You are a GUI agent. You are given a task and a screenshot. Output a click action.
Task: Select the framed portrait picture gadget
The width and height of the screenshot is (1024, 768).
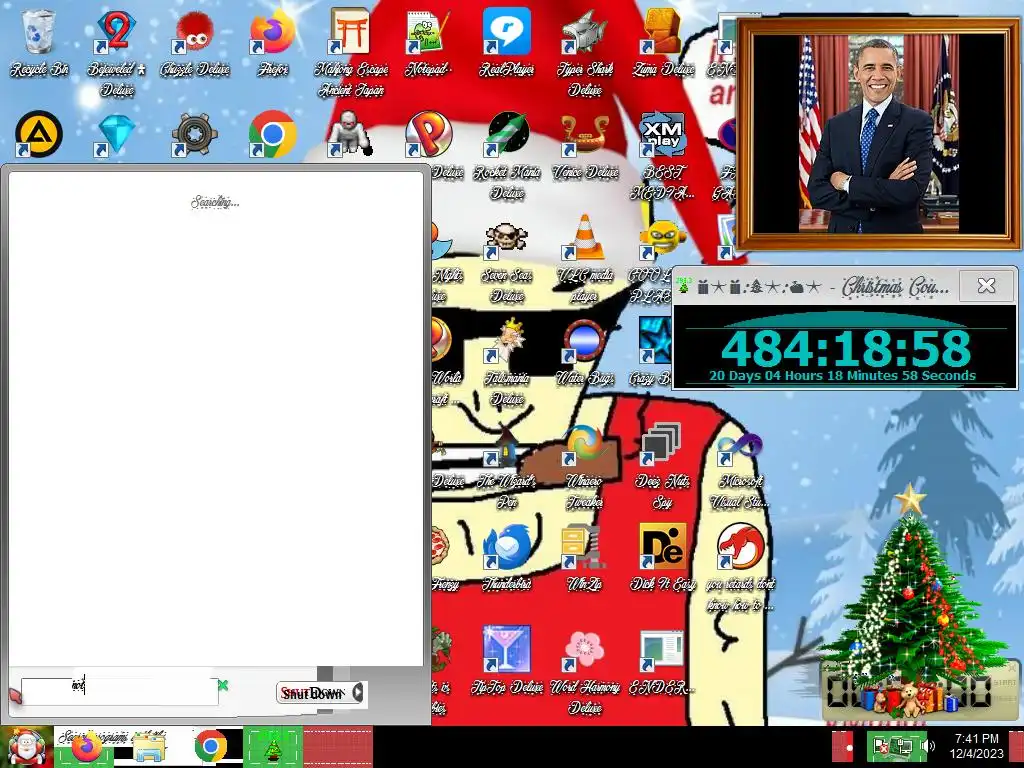(878, 134)
